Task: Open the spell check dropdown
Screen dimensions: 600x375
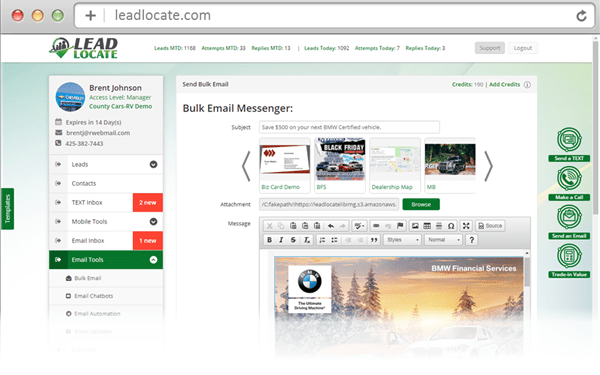Action: click(359, 226)
